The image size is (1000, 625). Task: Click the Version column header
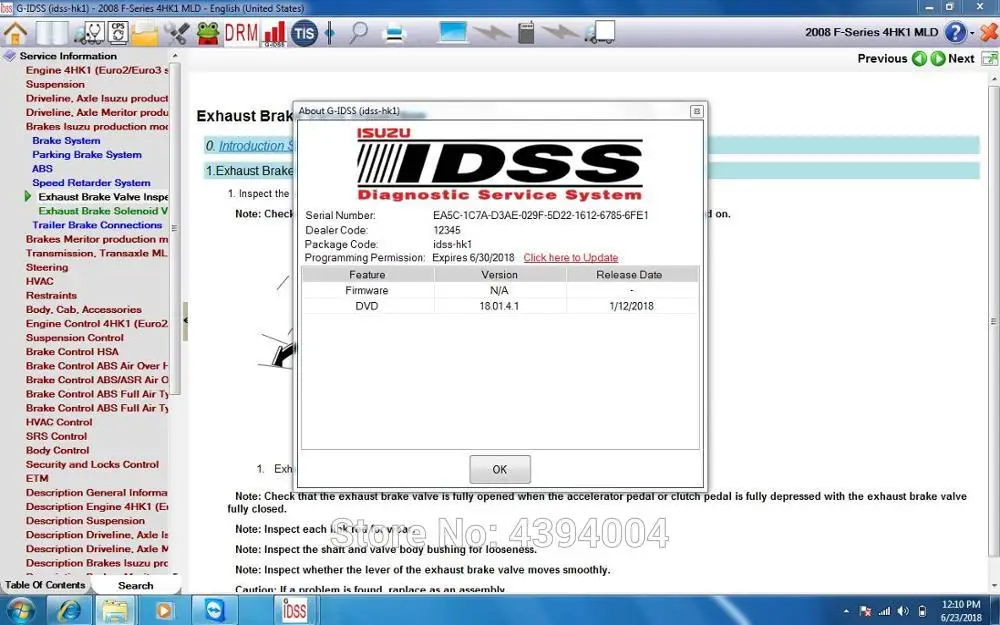pyautogui.click(x=499, y=275)
